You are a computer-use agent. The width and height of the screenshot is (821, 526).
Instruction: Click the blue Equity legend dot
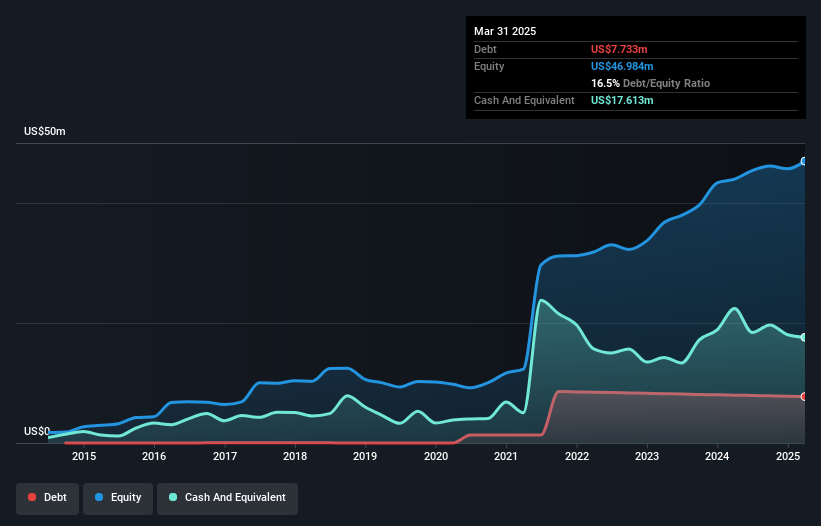(x=99, y=497)
